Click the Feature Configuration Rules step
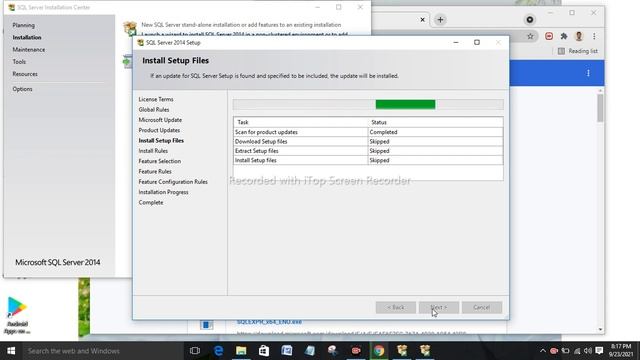Image resolution: width=640 pixels, height=360 pixels. (x=173, y=182)
